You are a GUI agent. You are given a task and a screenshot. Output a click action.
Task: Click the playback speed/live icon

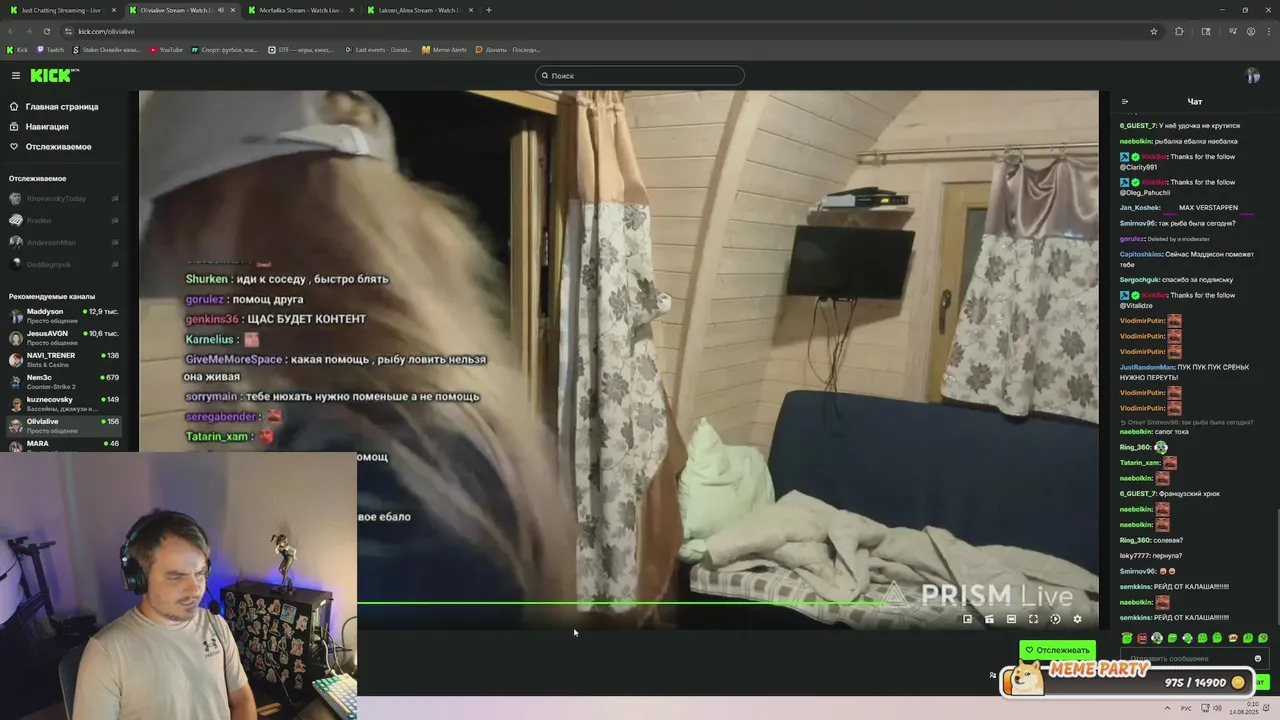1055,619
